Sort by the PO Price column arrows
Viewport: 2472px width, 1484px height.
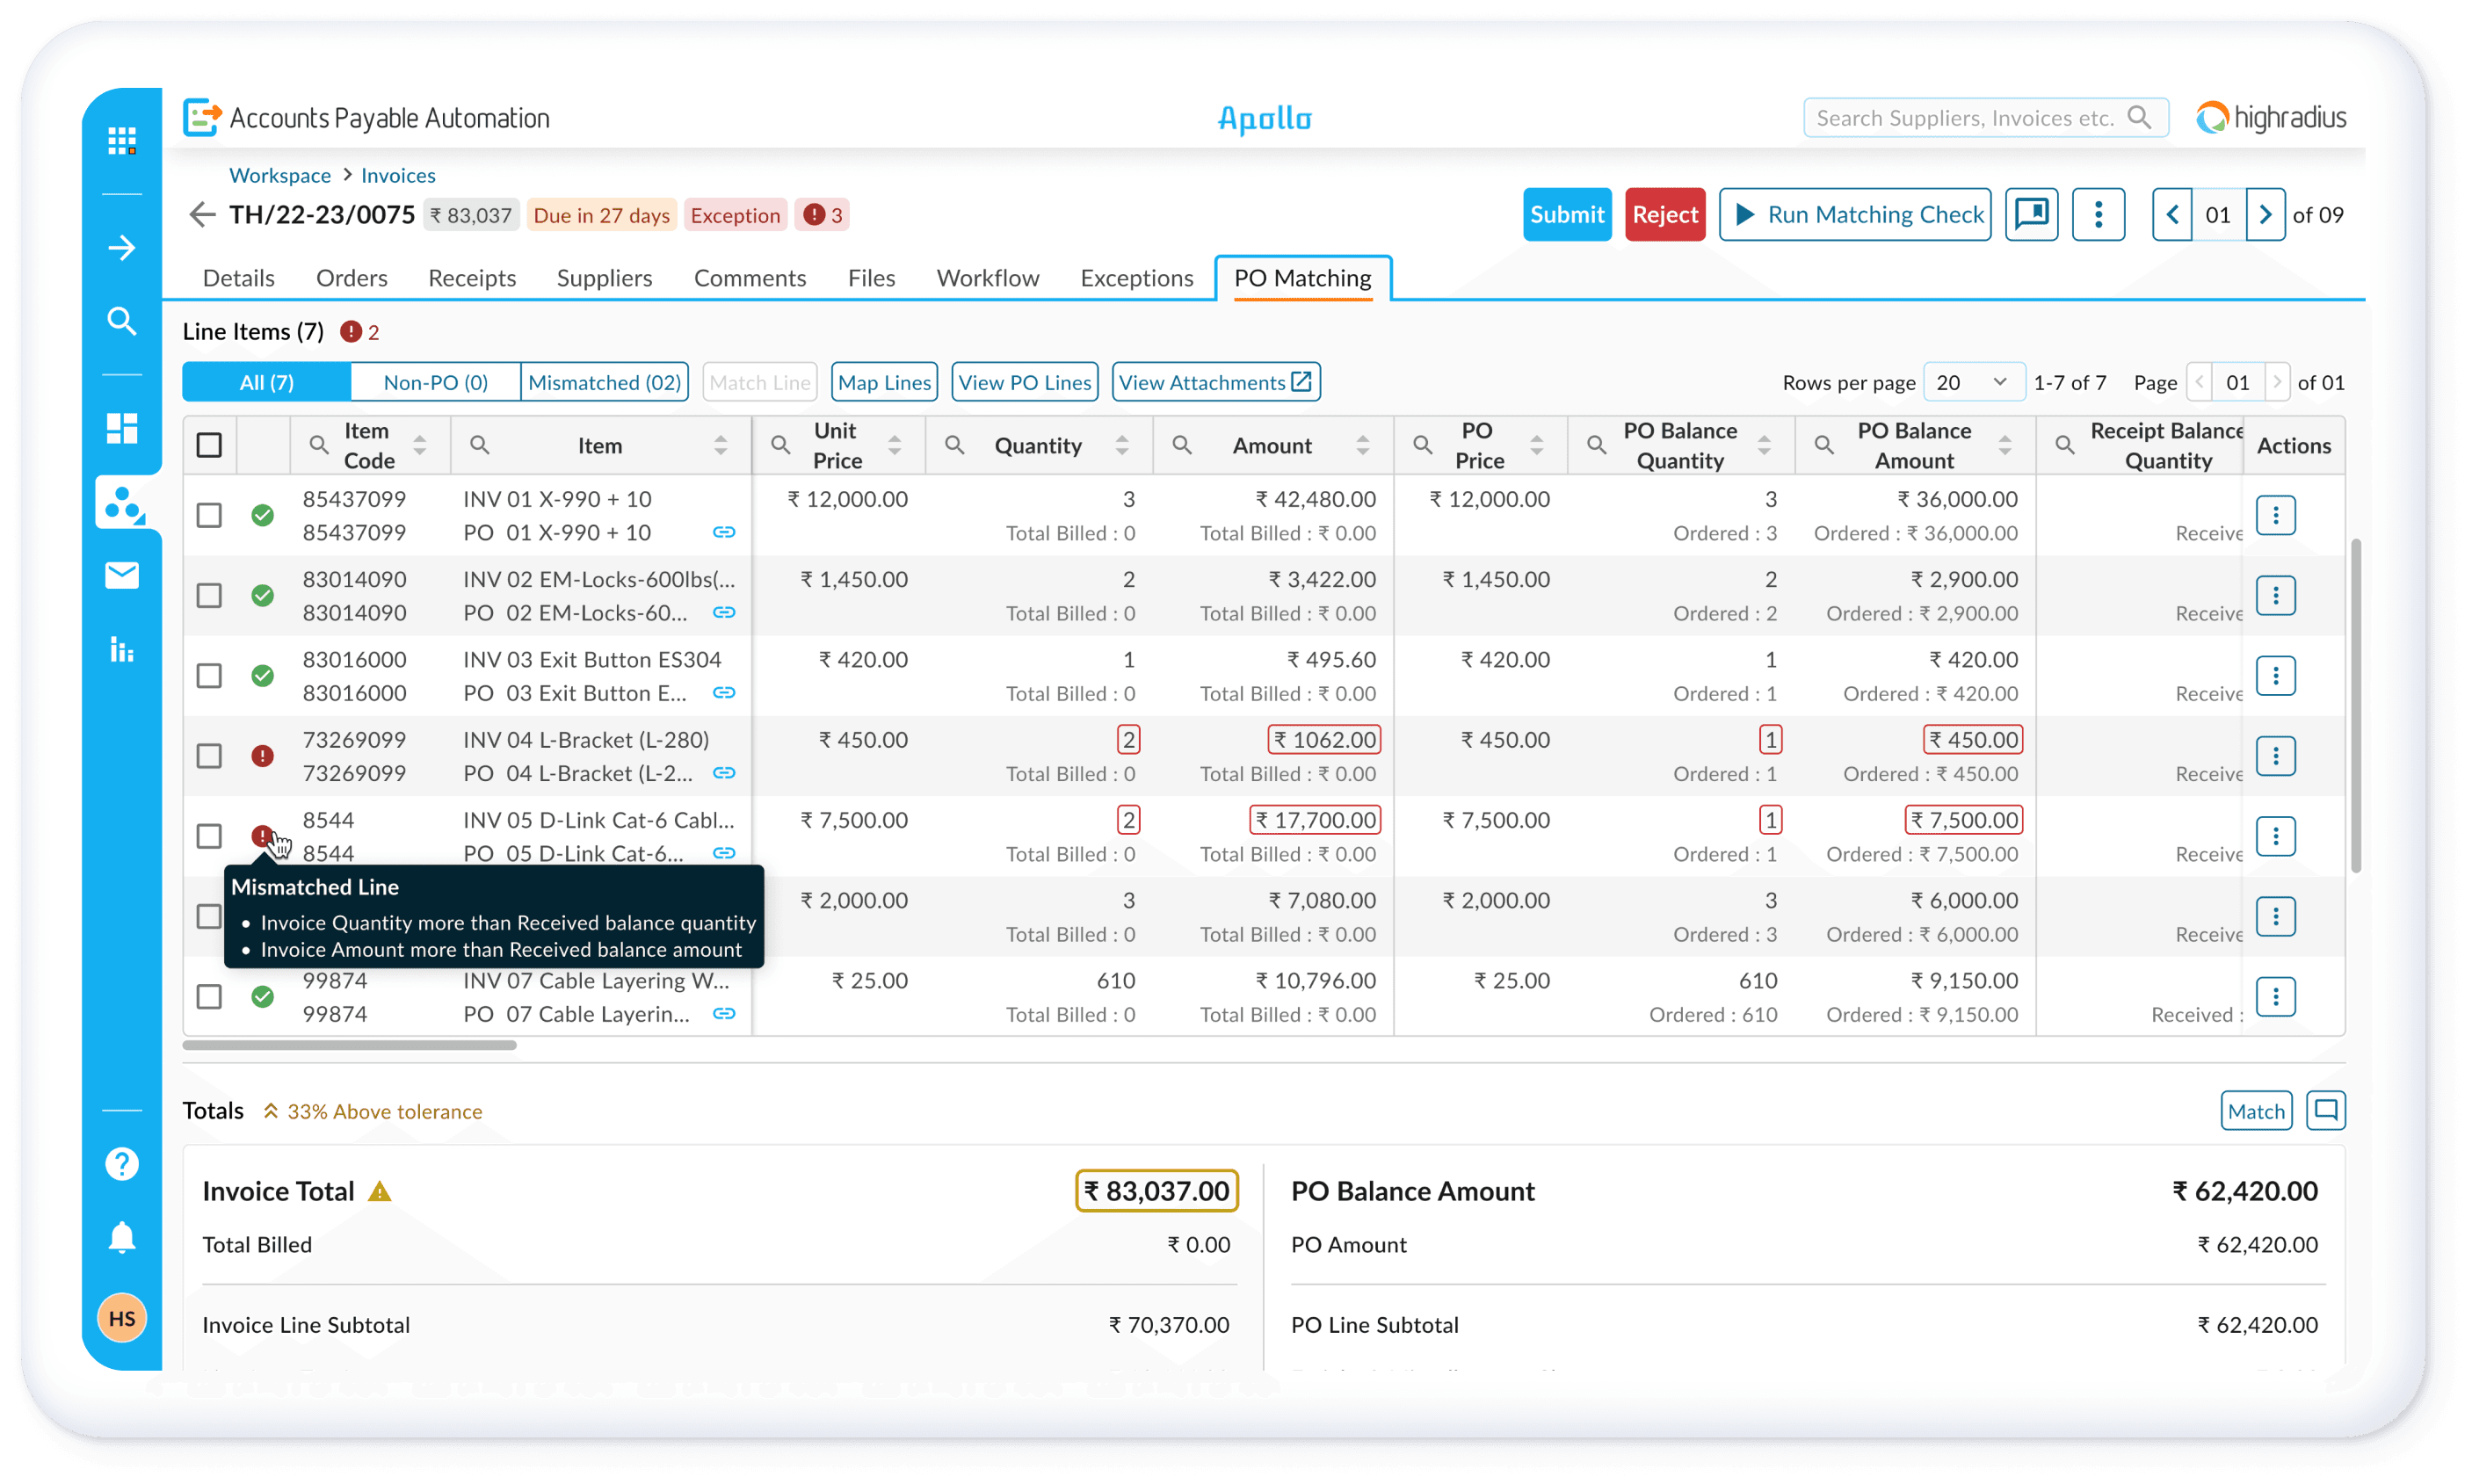tap(1536, 445)
